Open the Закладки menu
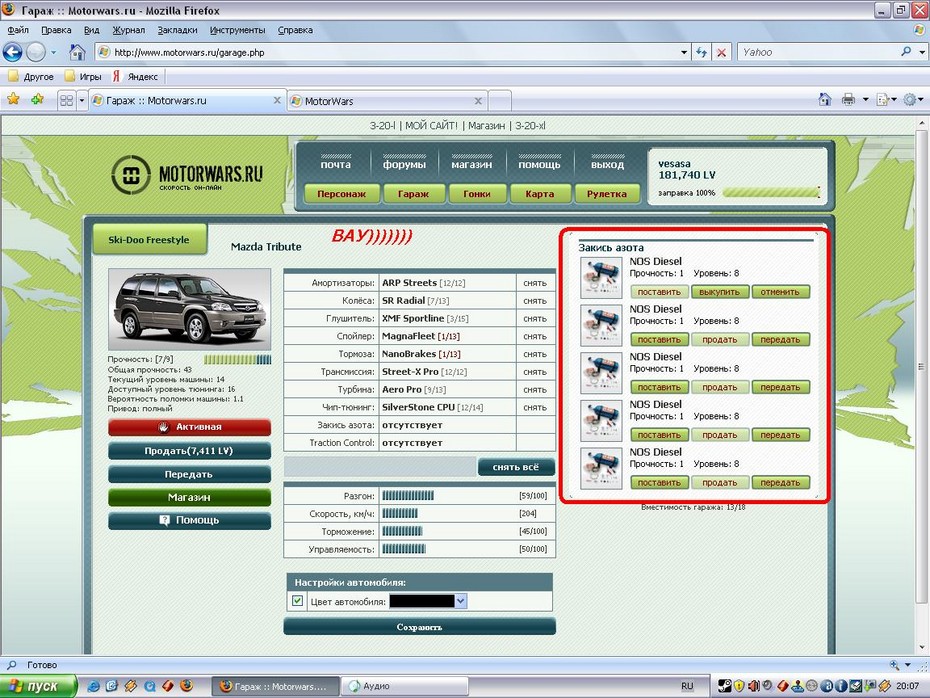Image resolution: width=930 pixels, height=698 pixels. pyautogui.click(x=177, y=30)
